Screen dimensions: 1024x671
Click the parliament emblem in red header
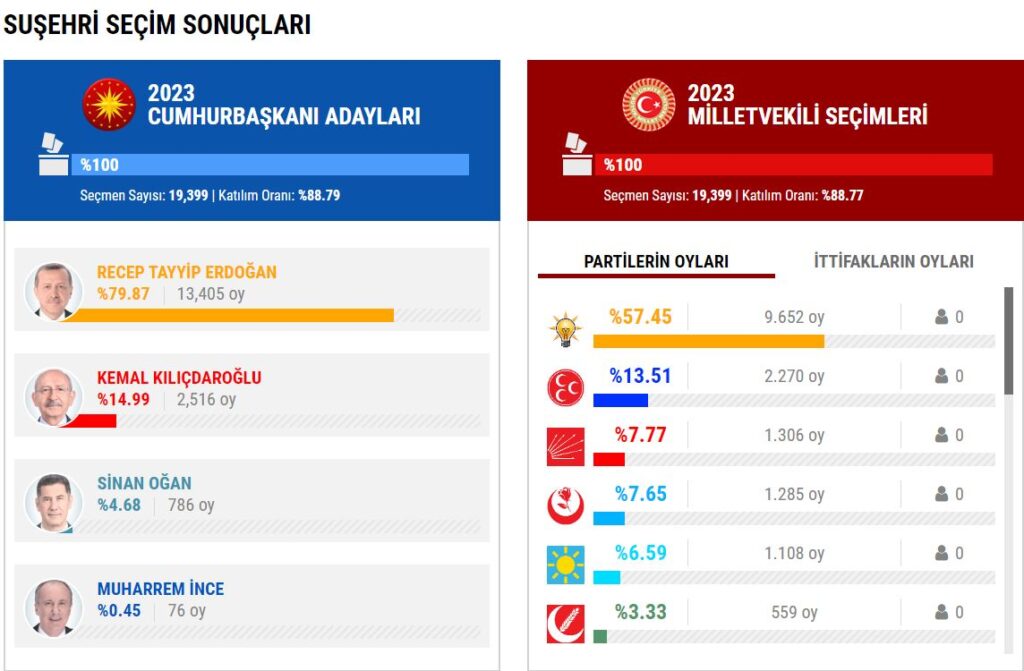(x=649, y=105)
